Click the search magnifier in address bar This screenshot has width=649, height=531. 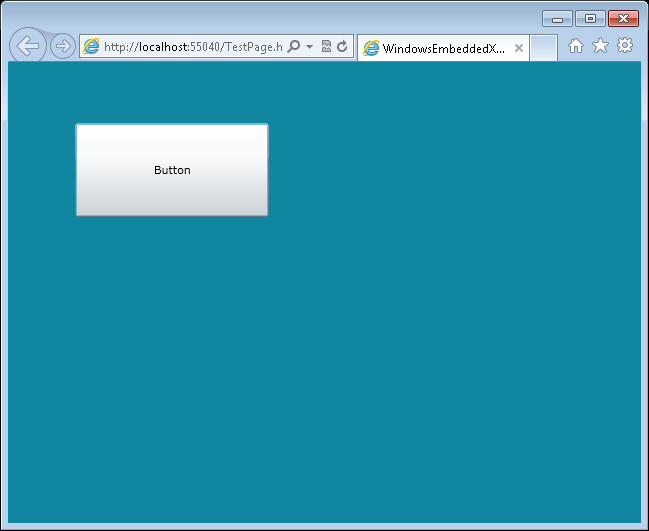coord(293,46)
